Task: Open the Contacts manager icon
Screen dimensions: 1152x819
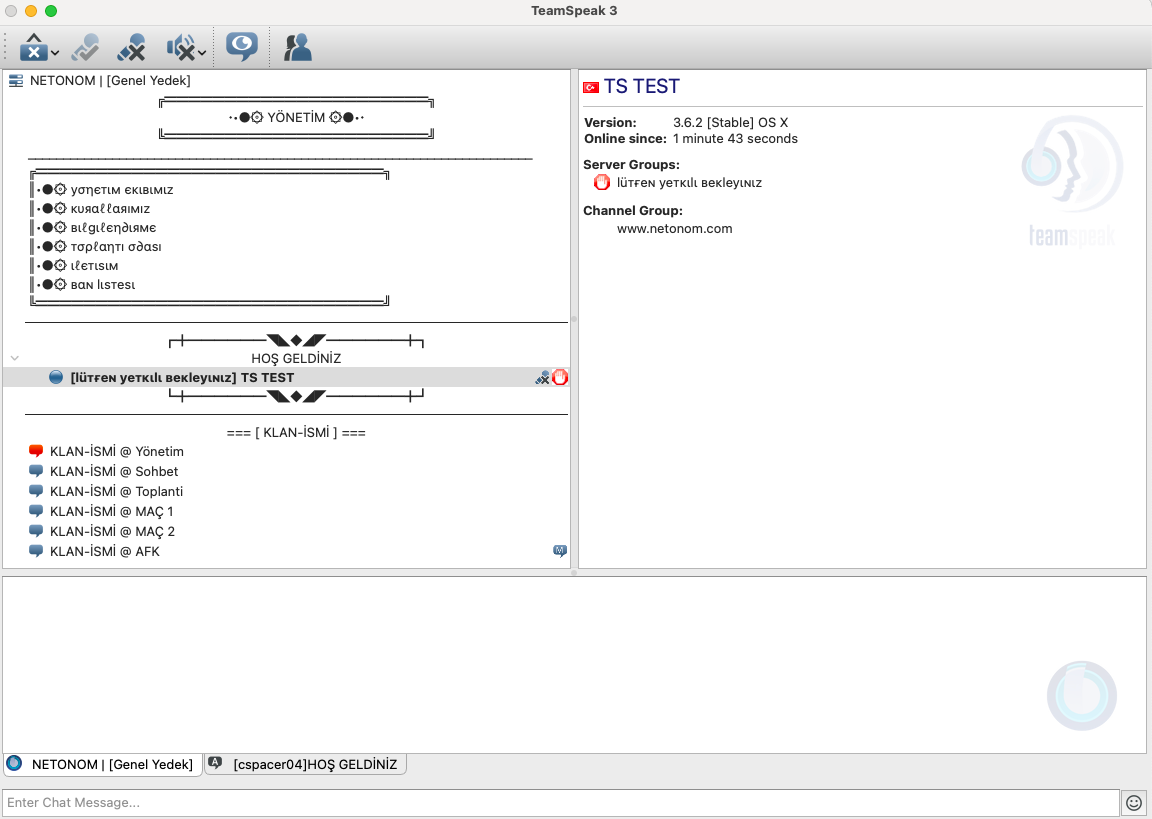Action: [297, 47]
